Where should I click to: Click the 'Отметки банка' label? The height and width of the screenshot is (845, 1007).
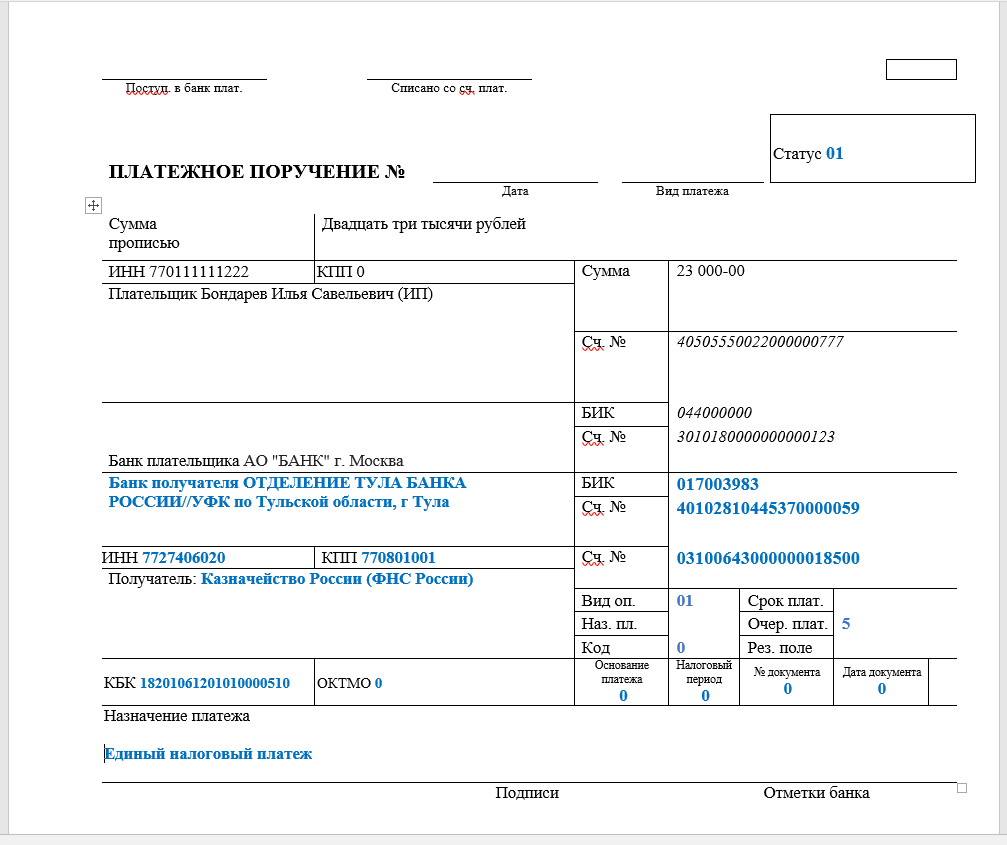pos(816,793)
